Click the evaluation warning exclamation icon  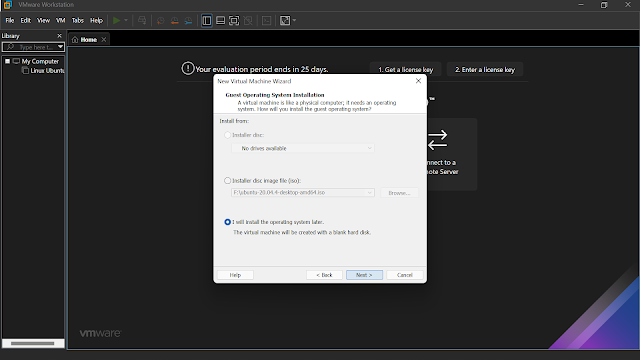188,68
